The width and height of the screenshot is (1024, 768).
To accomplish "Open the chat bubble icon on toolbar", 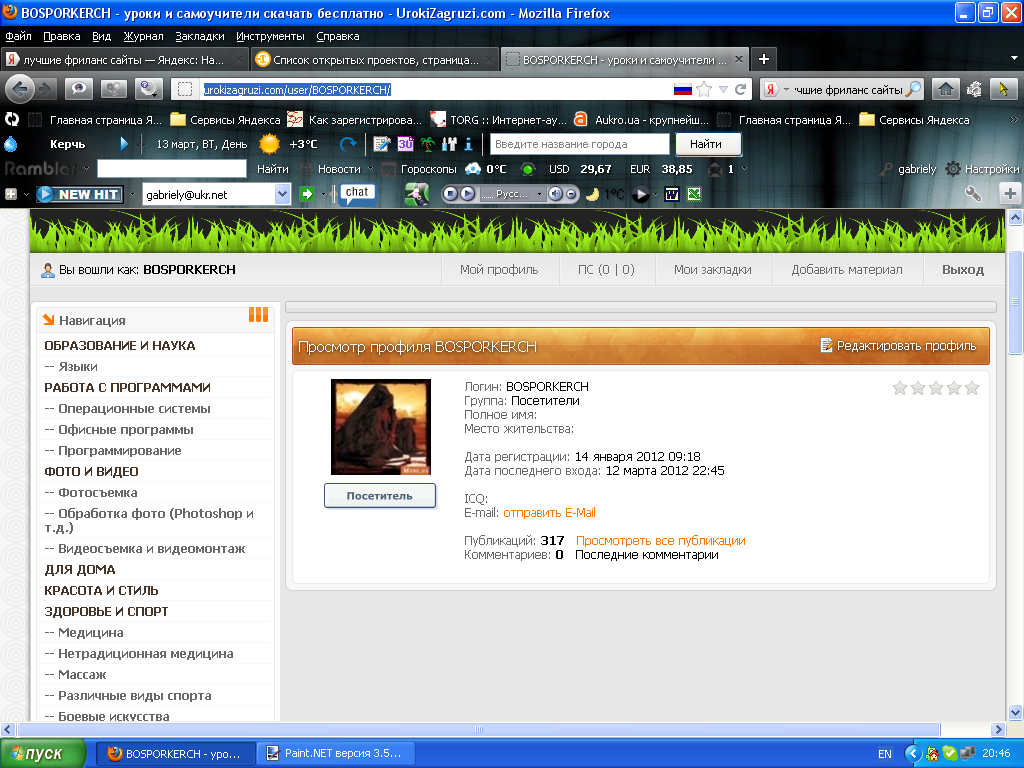I will click(357, 193).
